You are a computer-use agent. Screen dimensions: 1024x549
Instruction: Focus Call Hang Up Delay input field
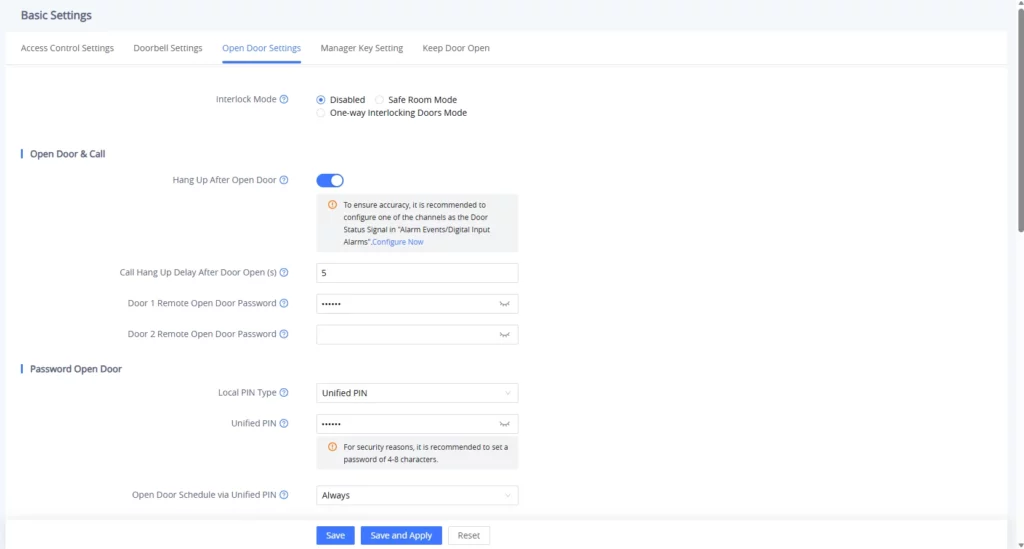pyautogui.click(x=417, y=273)
